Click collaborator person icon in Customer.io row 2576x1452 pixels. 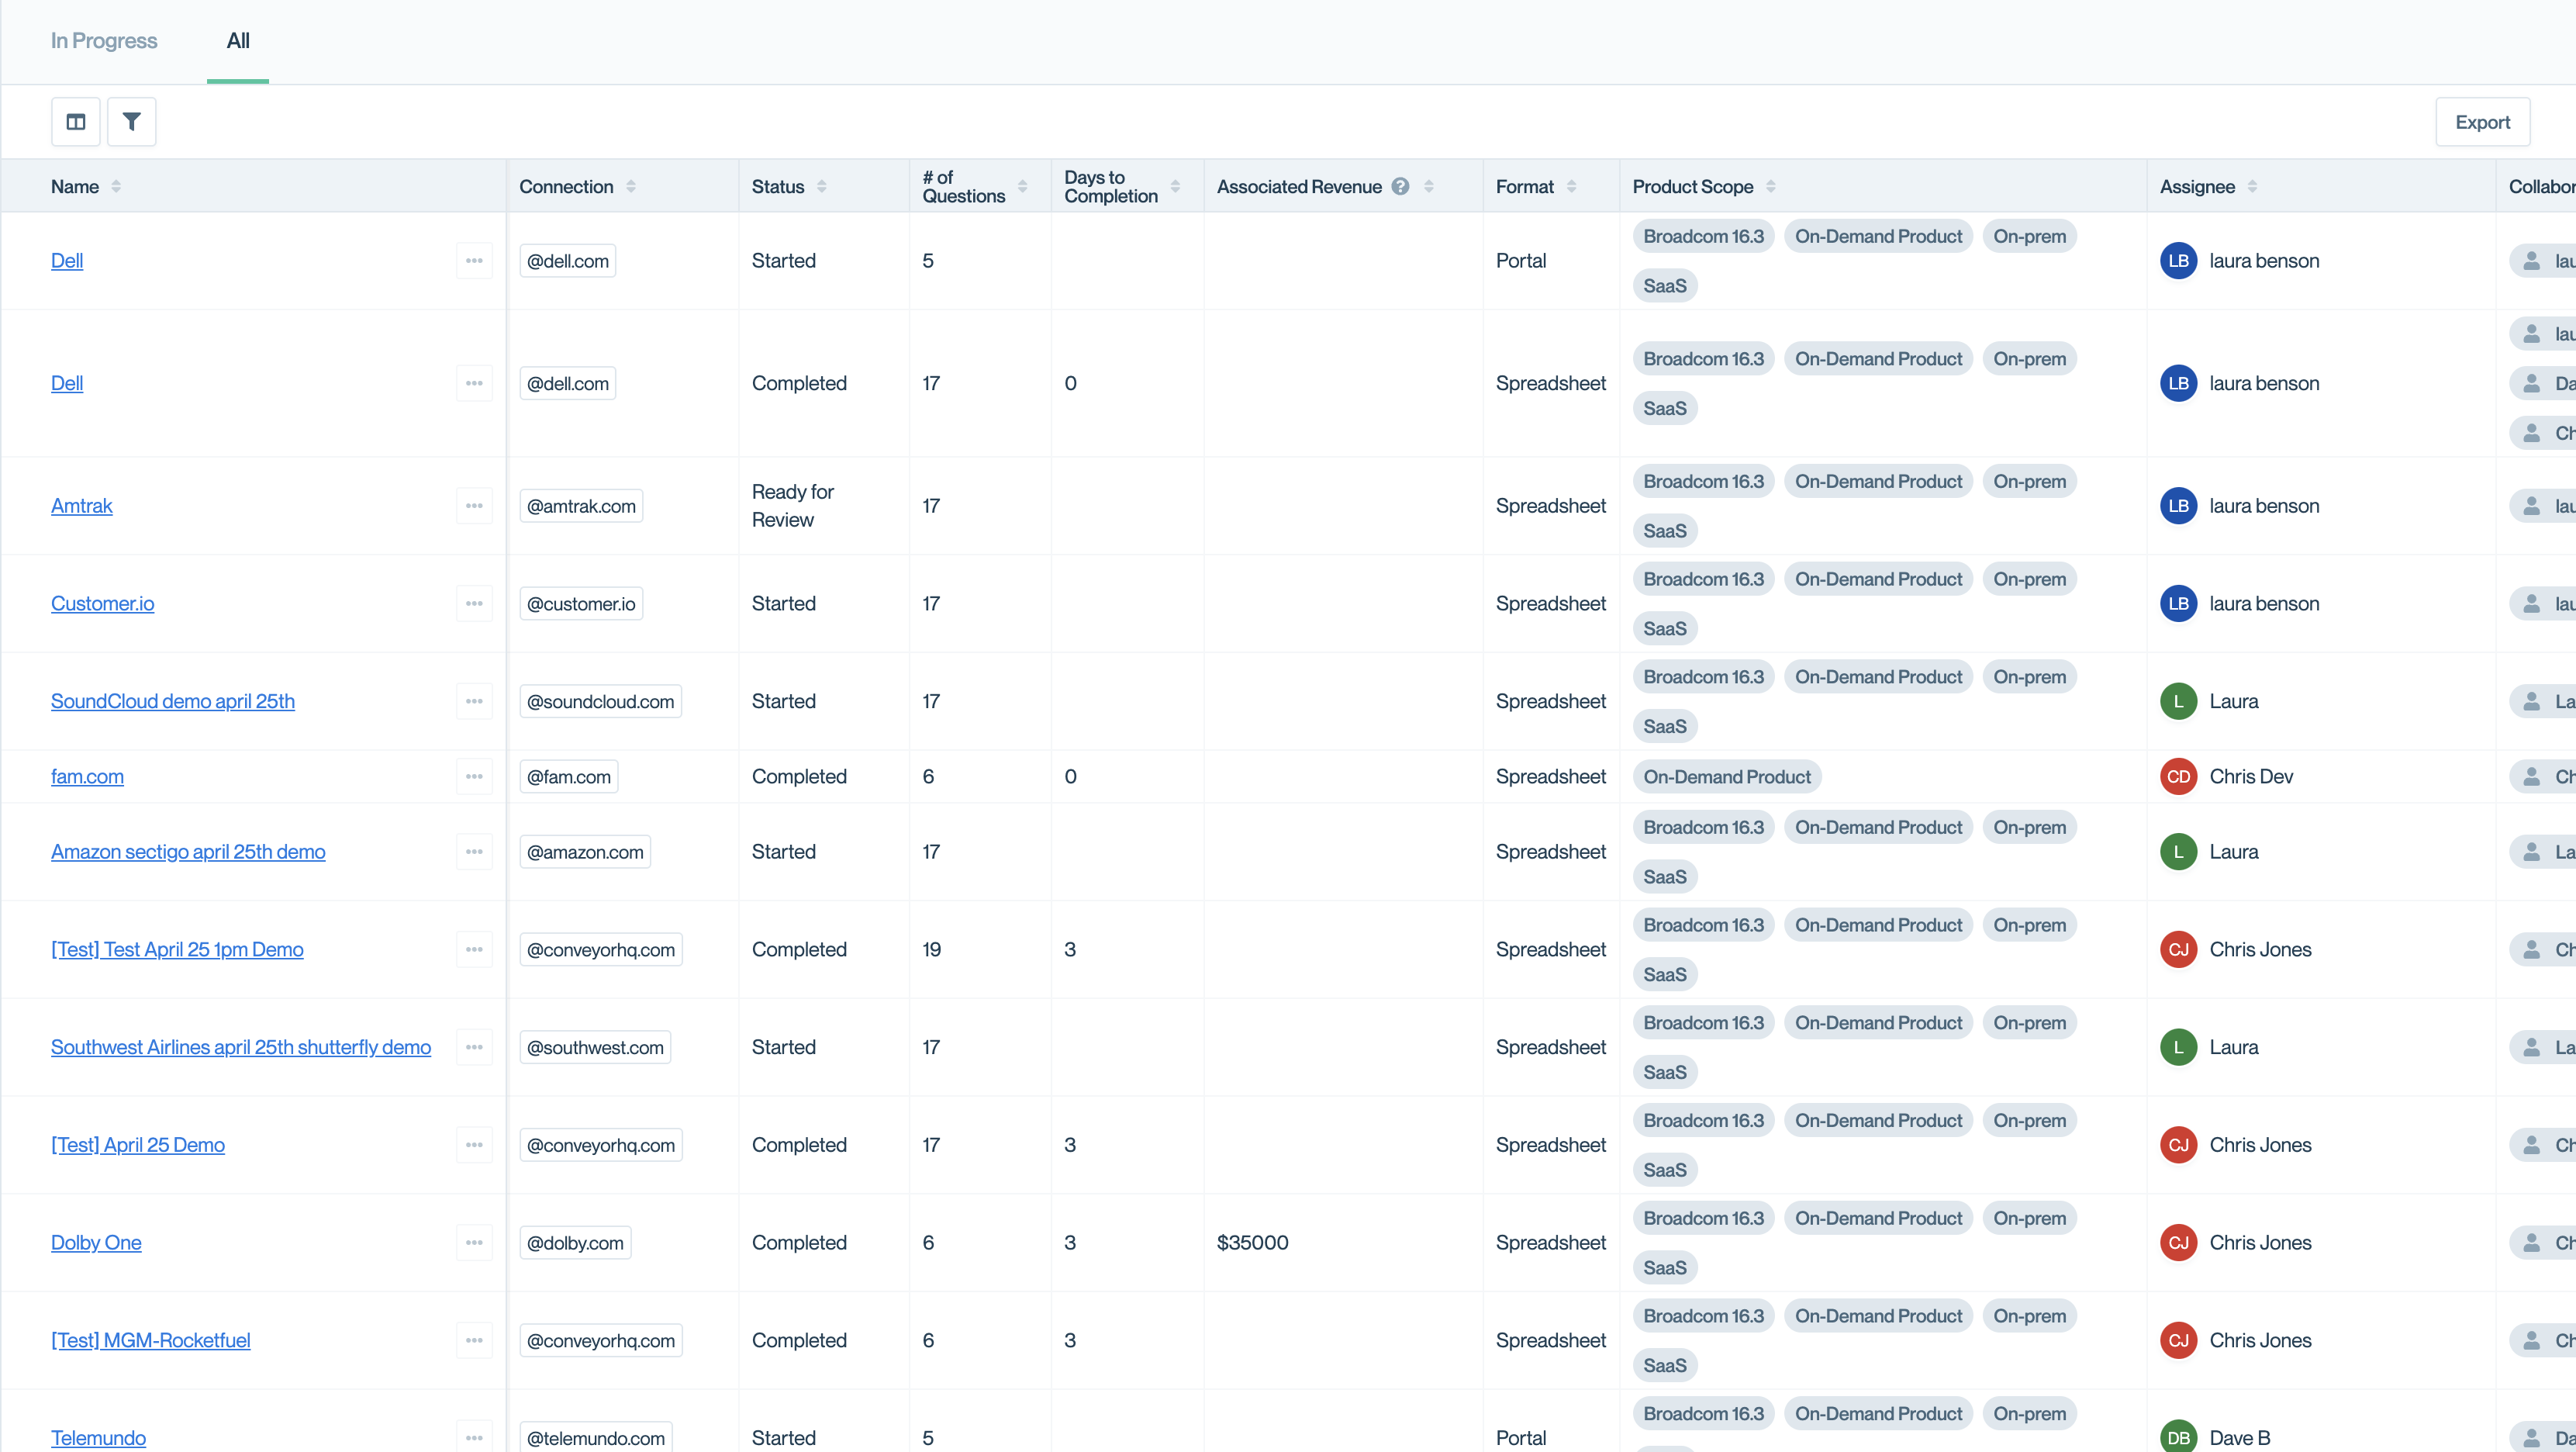(2531, 604)
